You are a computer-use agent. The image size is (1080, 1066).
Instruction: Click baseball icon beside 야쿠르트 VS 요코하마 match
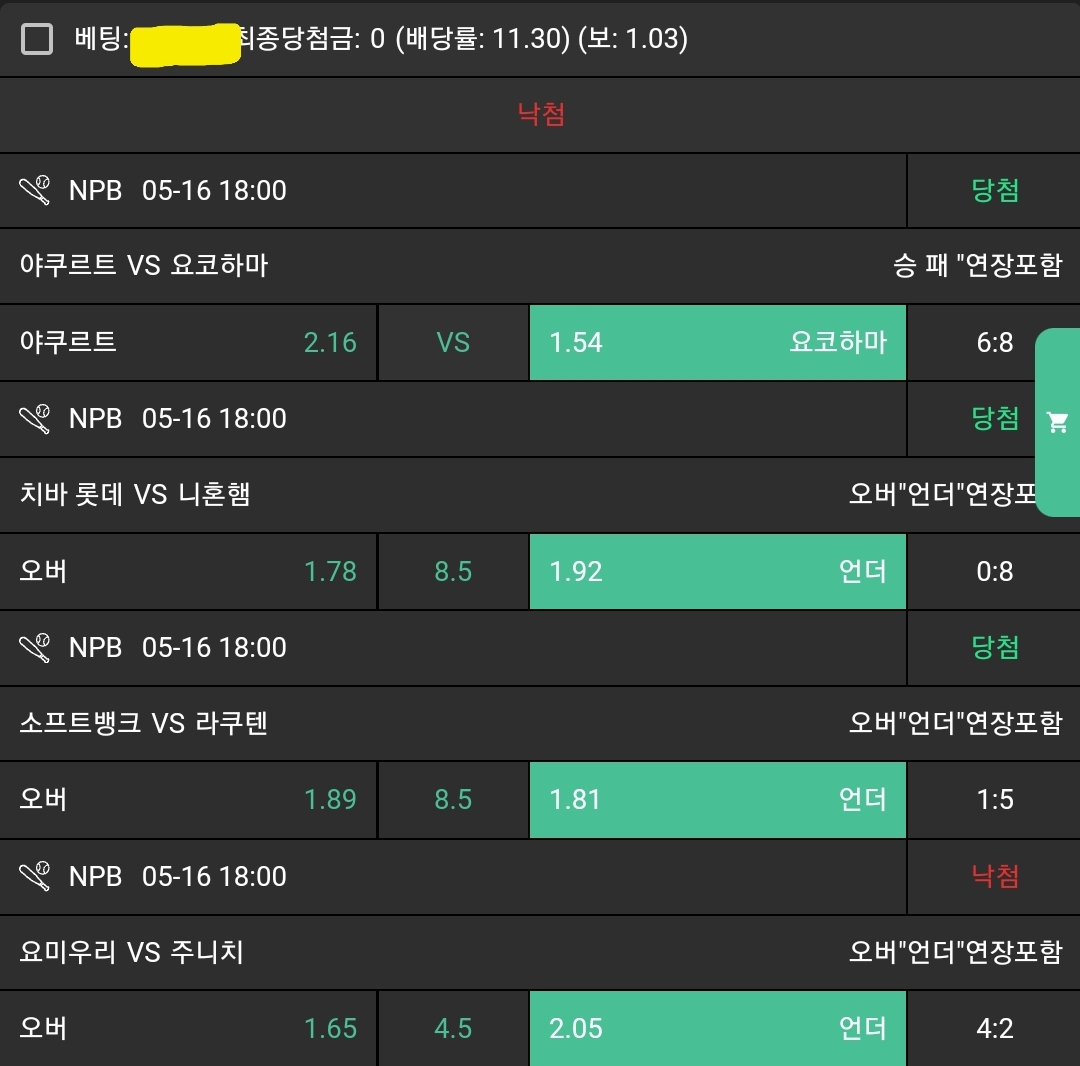[35, 190]
